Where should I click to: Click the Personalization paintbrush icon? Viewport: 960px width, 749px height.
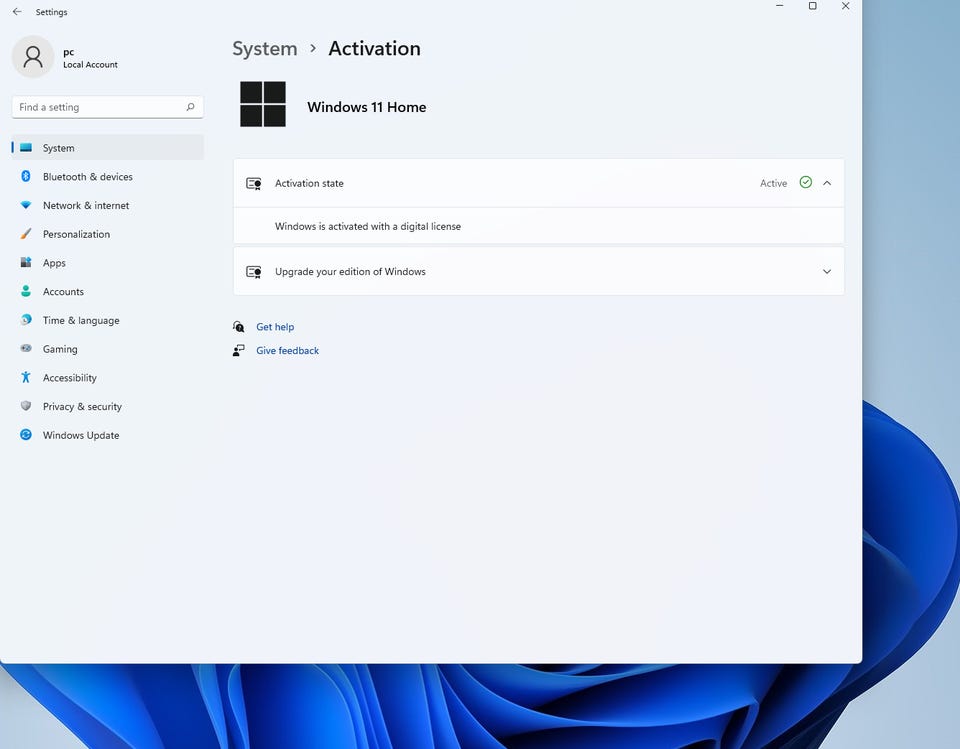click(26, 234)
